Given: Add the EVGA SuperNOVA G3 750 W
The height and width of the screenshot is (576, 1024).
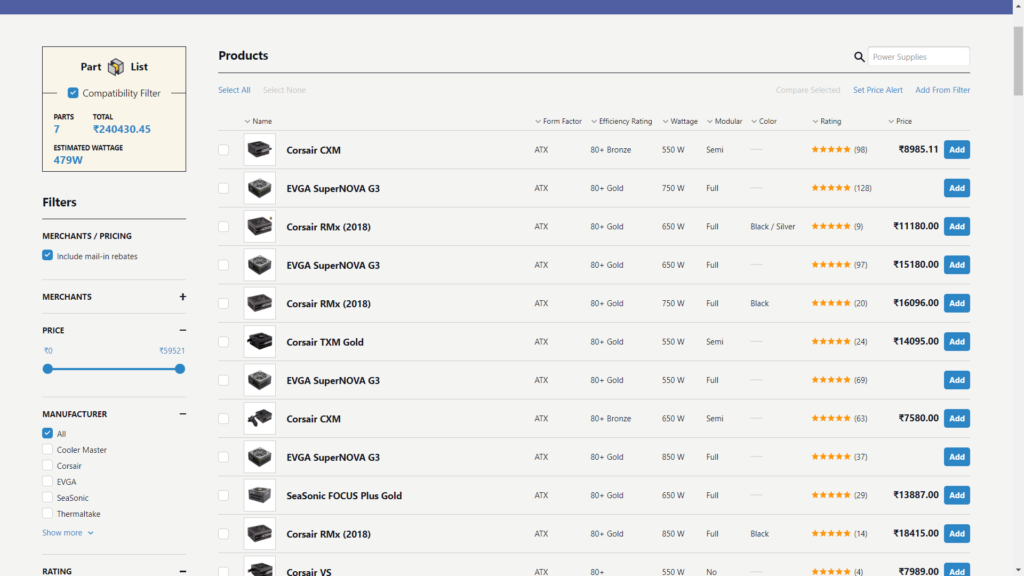Looking at the screenshot, I should tap(957, 188).
